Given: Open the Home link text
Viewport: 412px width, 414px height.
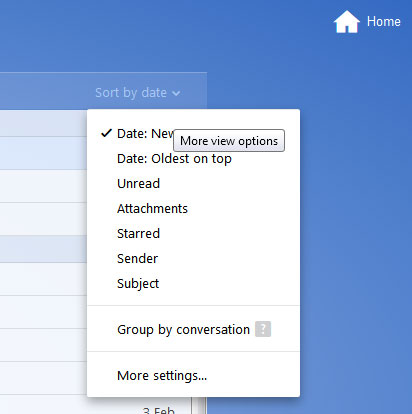Looking at the screenshot, I should (384, 22).
